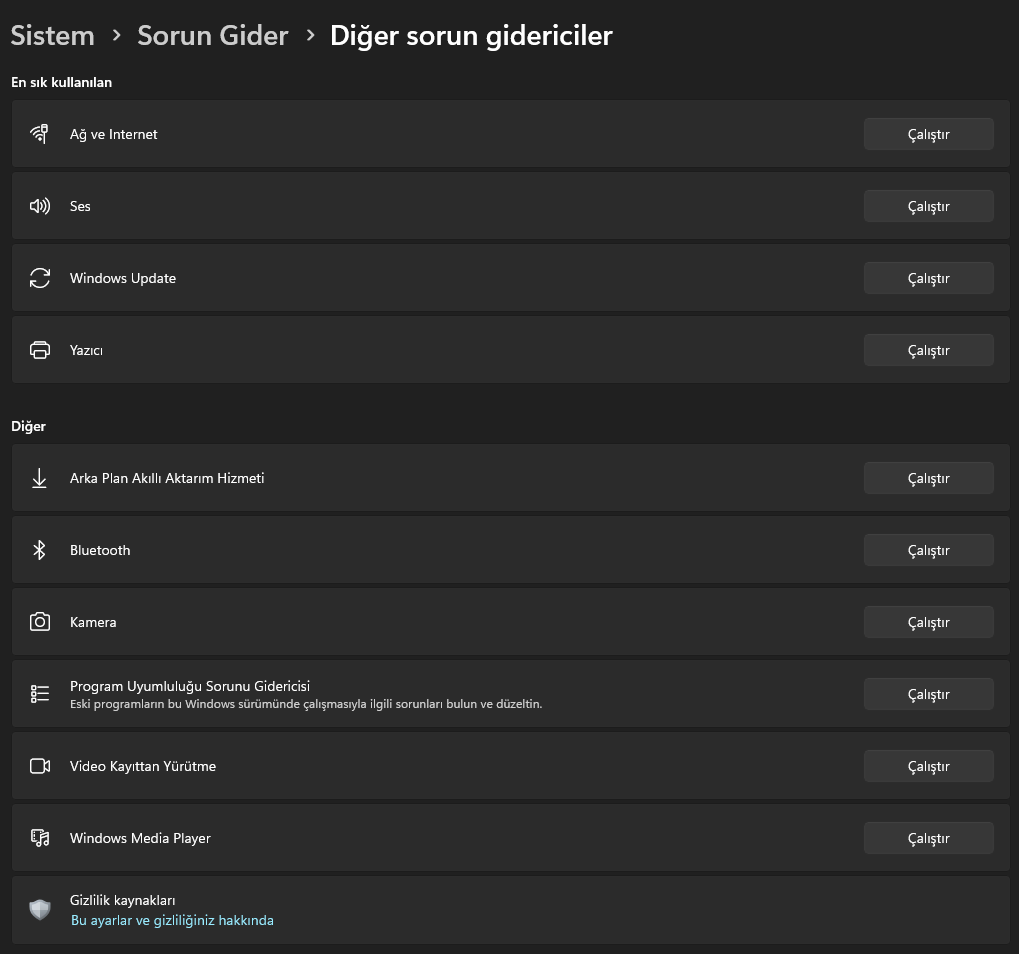This screenshot has width=1019, height=954.
Task: Click the Ses speaker icon
Action: pos(40,205)
